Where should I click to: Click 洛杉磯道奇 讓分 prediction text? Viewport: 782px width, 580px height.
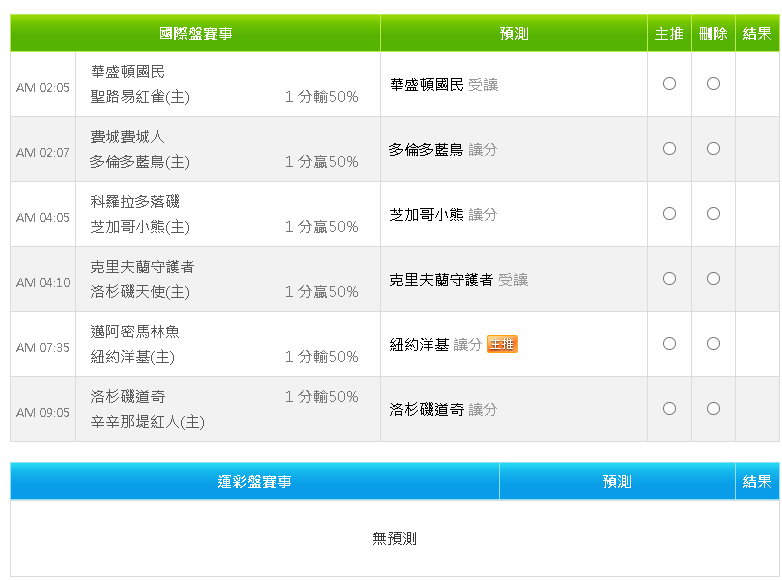coord(443,409)
